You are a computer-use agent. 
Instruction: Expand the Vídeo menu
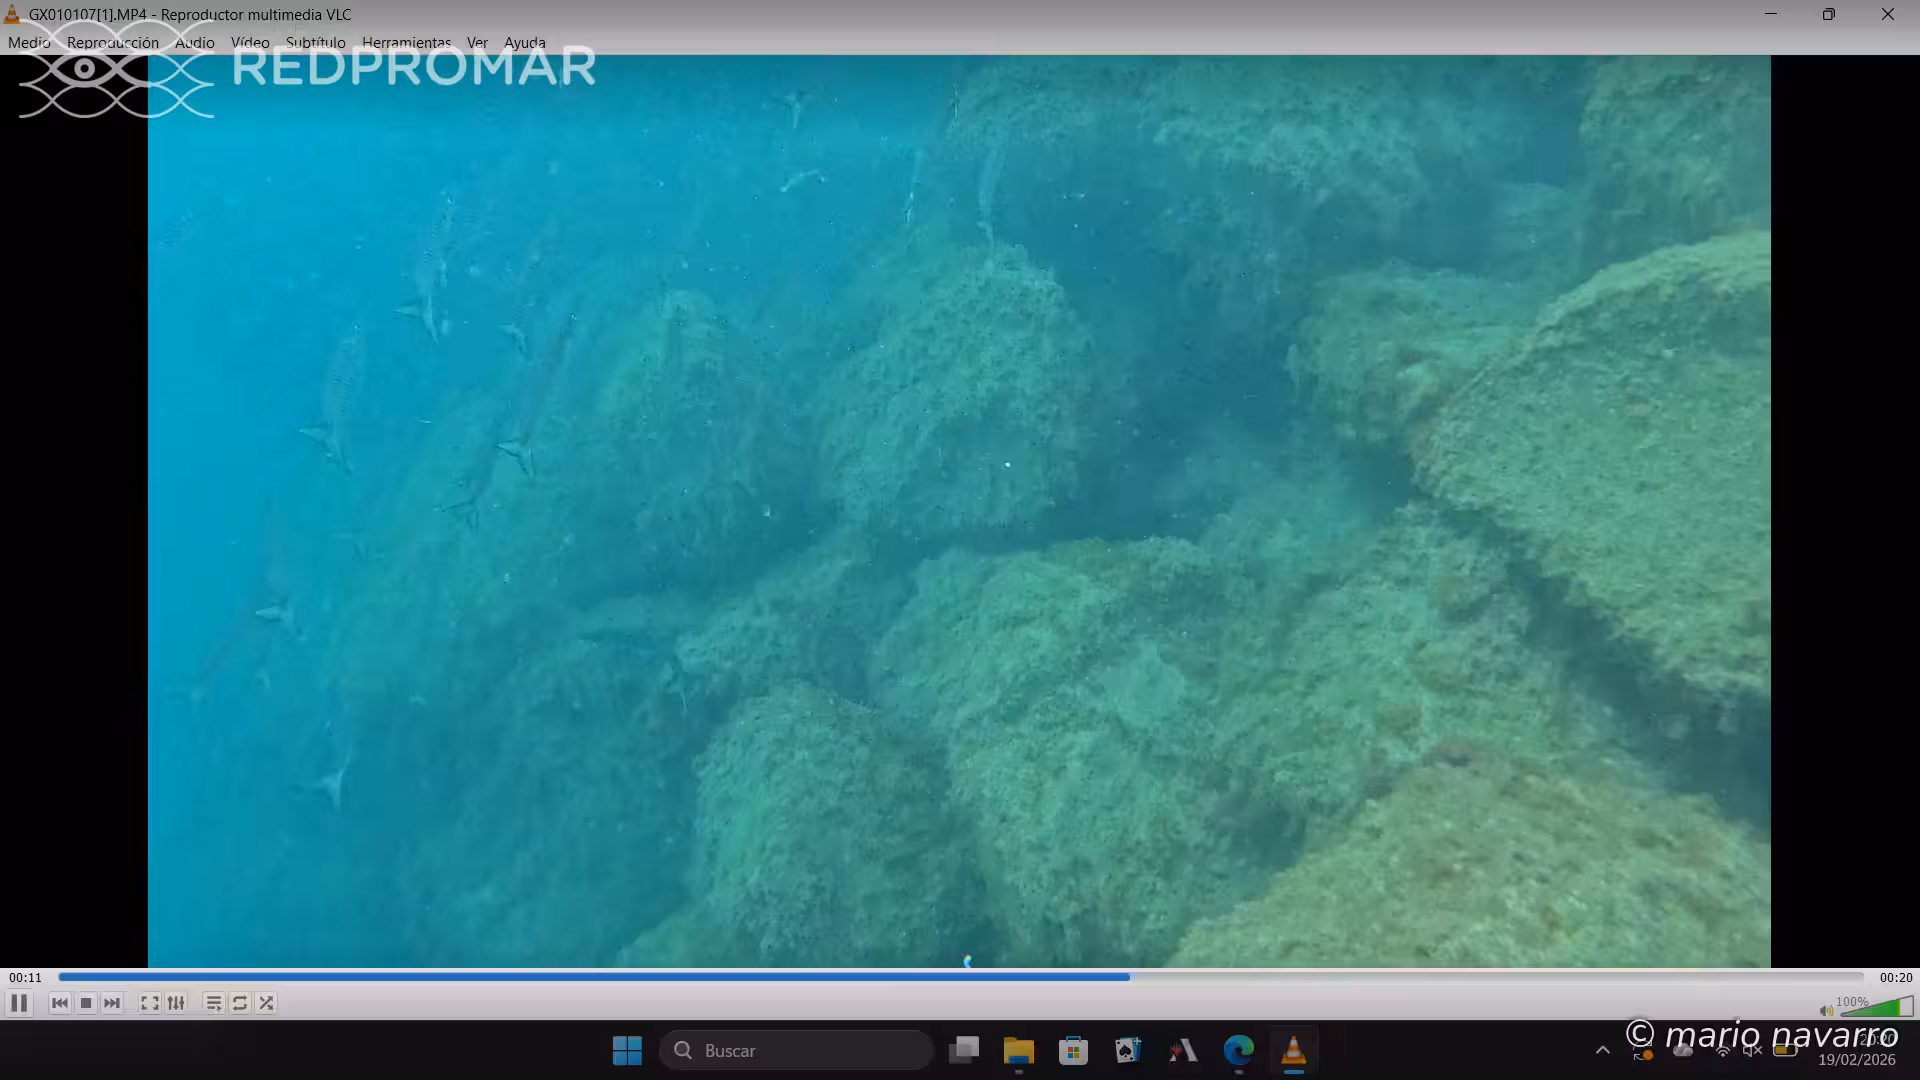(250, 42)
